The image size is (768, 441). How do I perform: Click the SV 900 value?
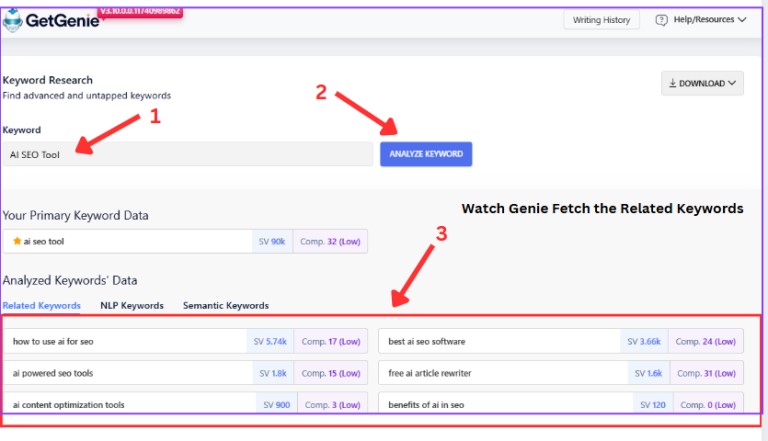(x=277, y=405)
